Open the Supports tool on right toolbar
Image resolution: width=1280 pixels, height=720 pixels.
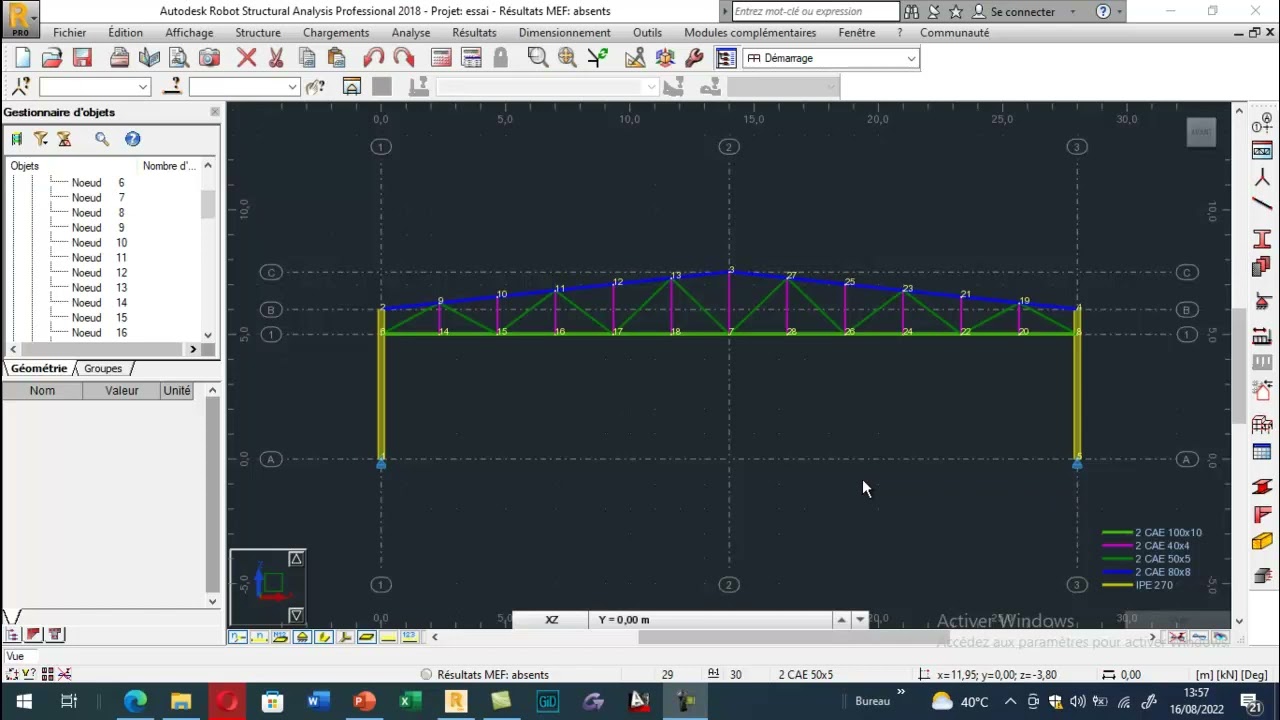pos(1262,303)
